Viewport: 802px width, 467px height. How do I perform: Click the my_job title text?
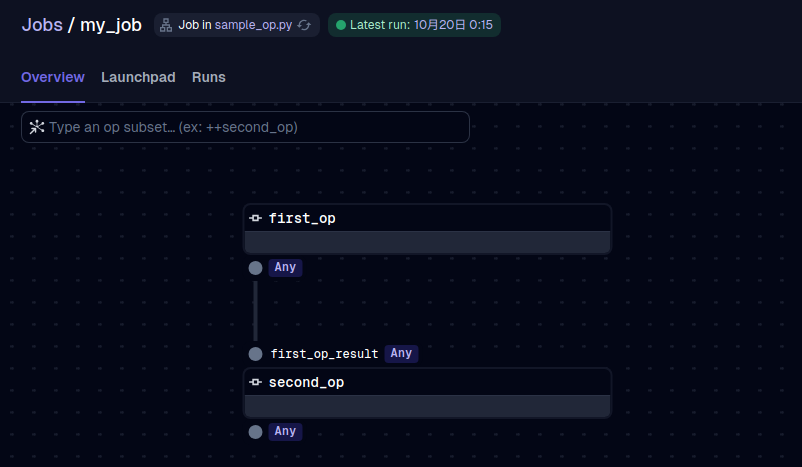pos(111,25)
